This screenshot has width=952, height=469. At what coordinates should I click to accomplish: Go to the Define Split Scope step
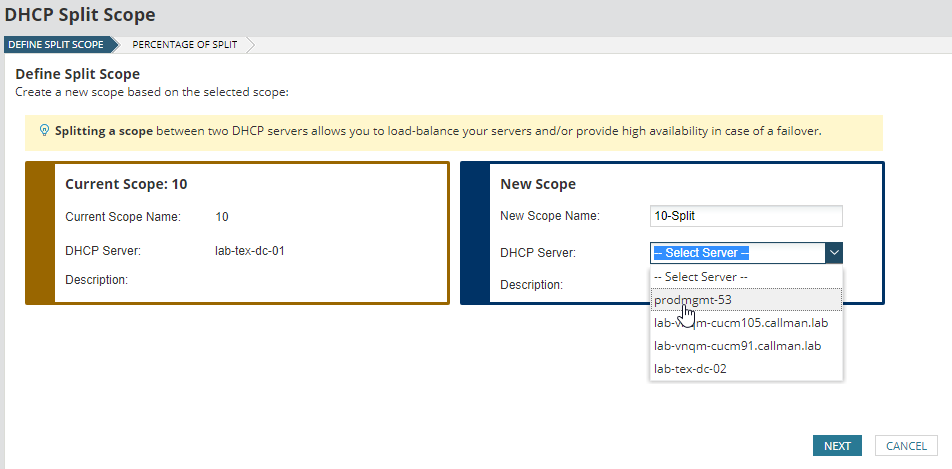(x=55, y=45)
